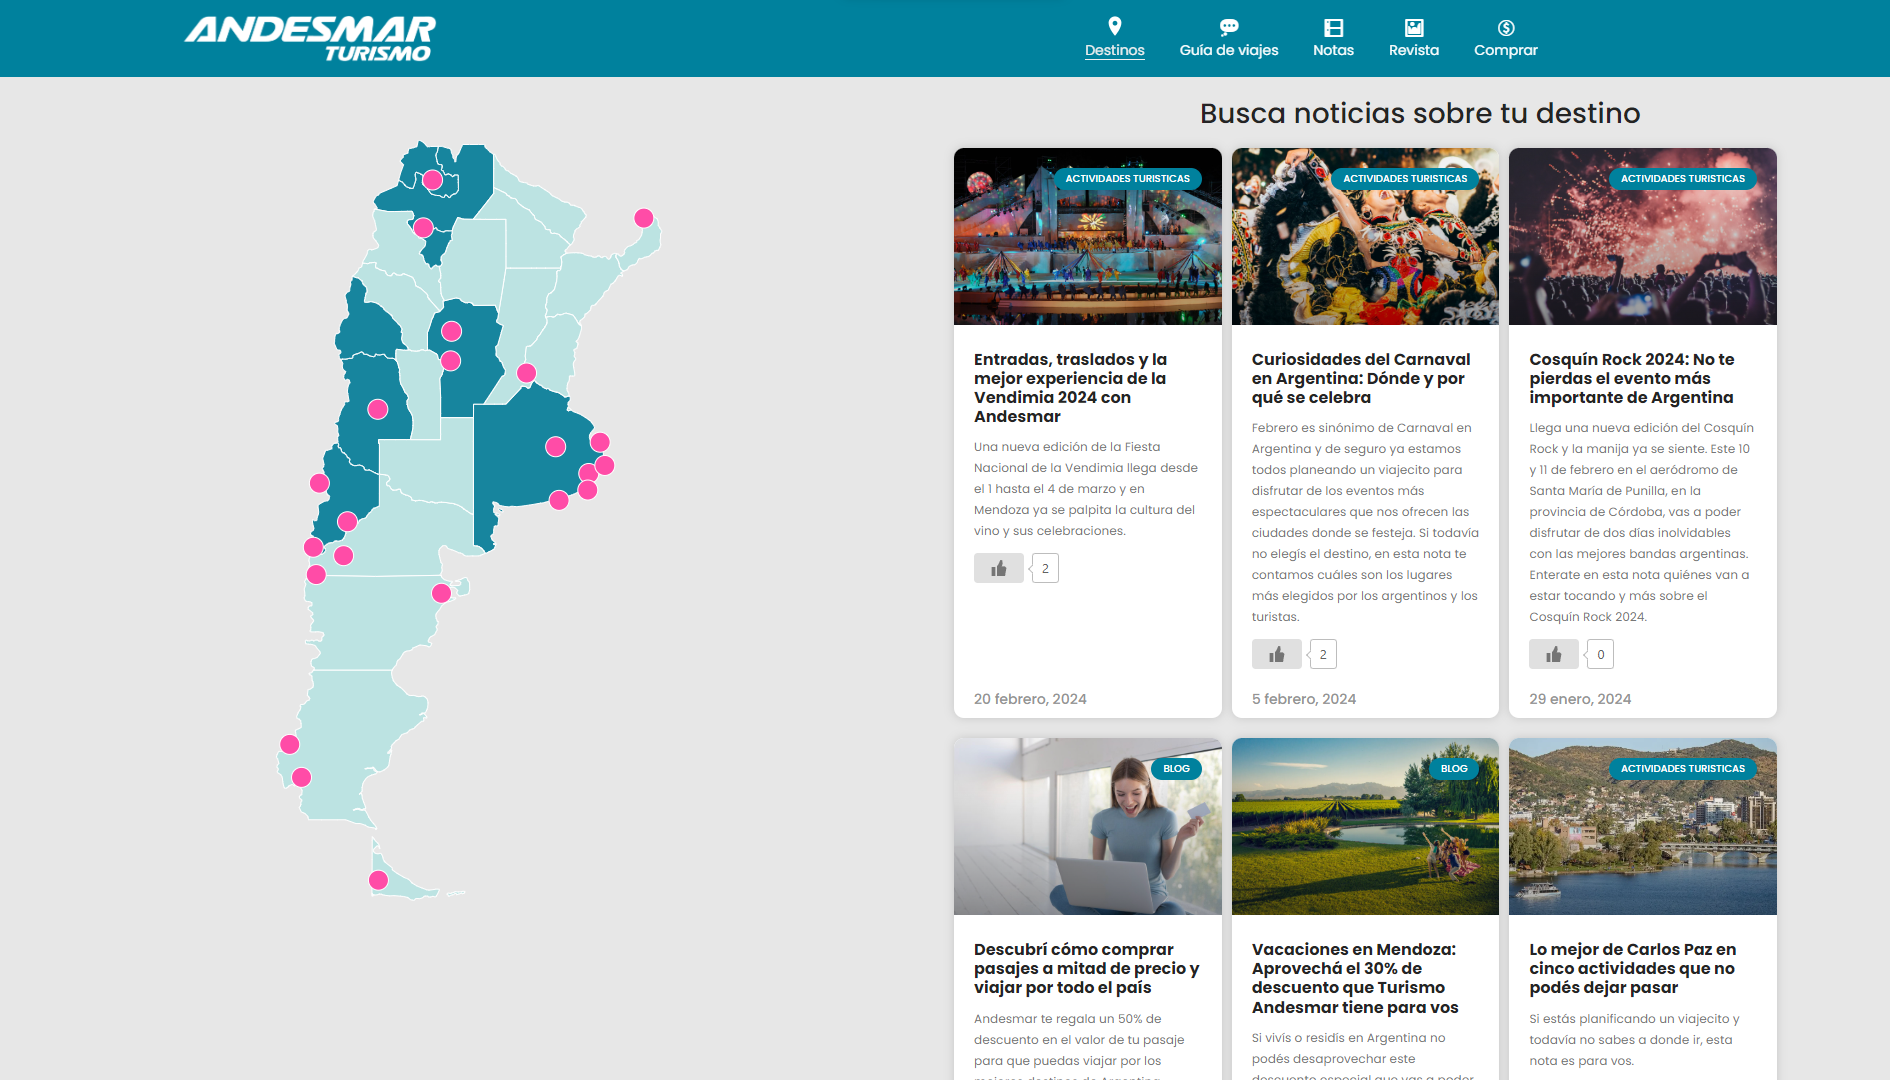Screen dimensions: 1890x1080
Task: Go to the Notas menu label
Action: 1333,50
